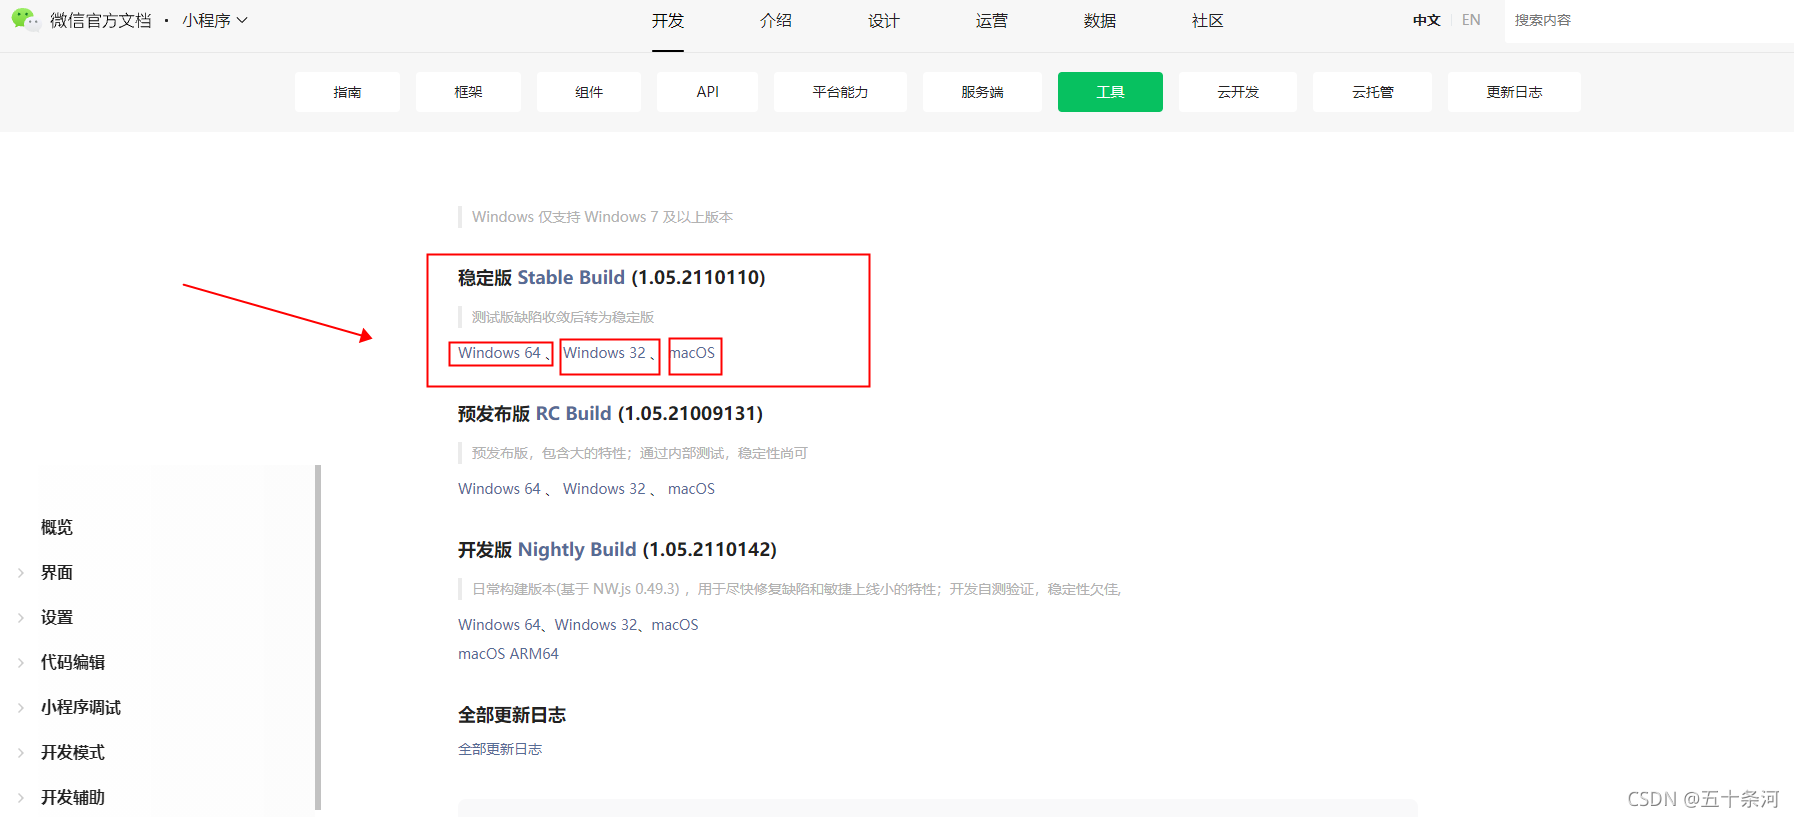Open the 全部更新日志 link
The height and width of the screenshot is (817, 1794).
pyautogui.click(x=500, y=749)
